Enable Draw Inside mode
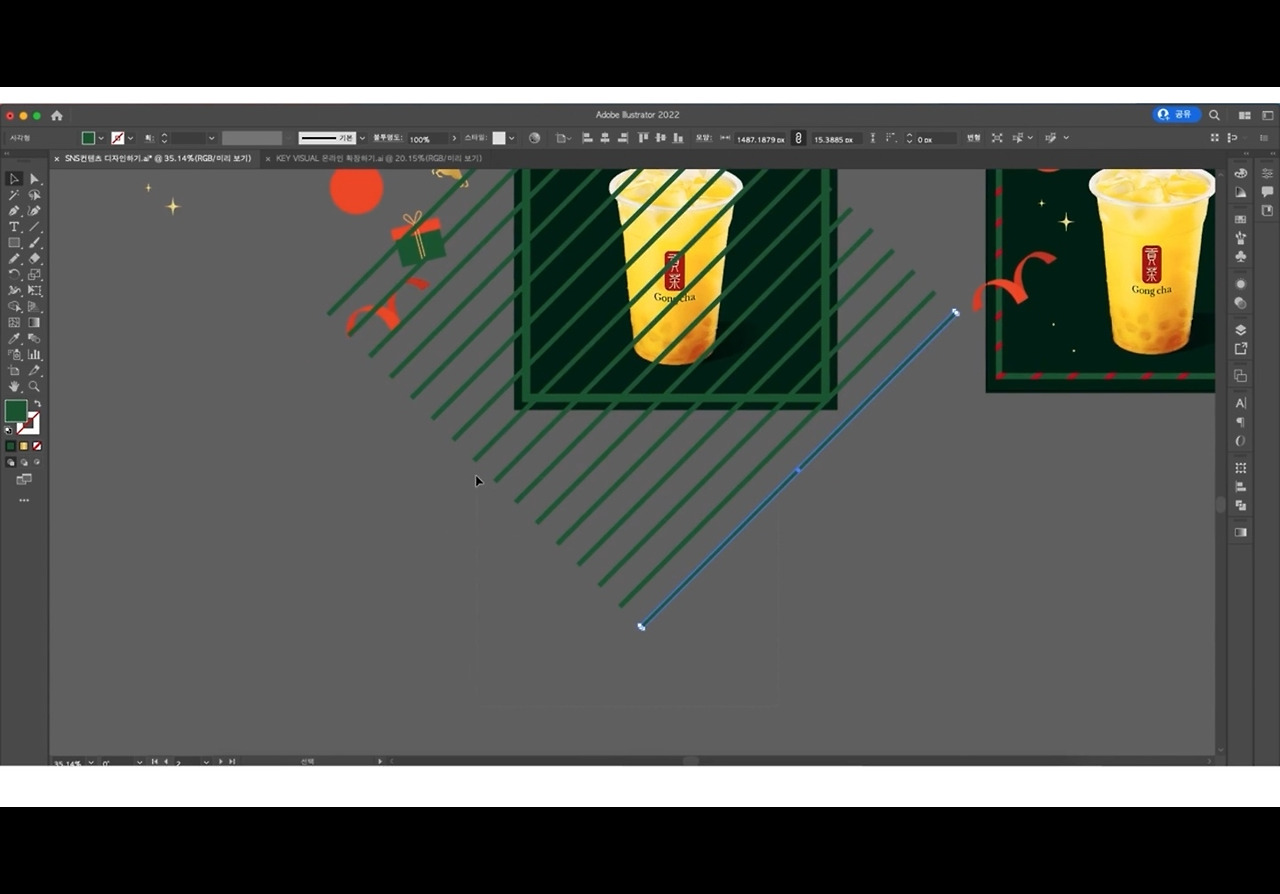The height and width of the screenshot is (894, 1280). 37,463
